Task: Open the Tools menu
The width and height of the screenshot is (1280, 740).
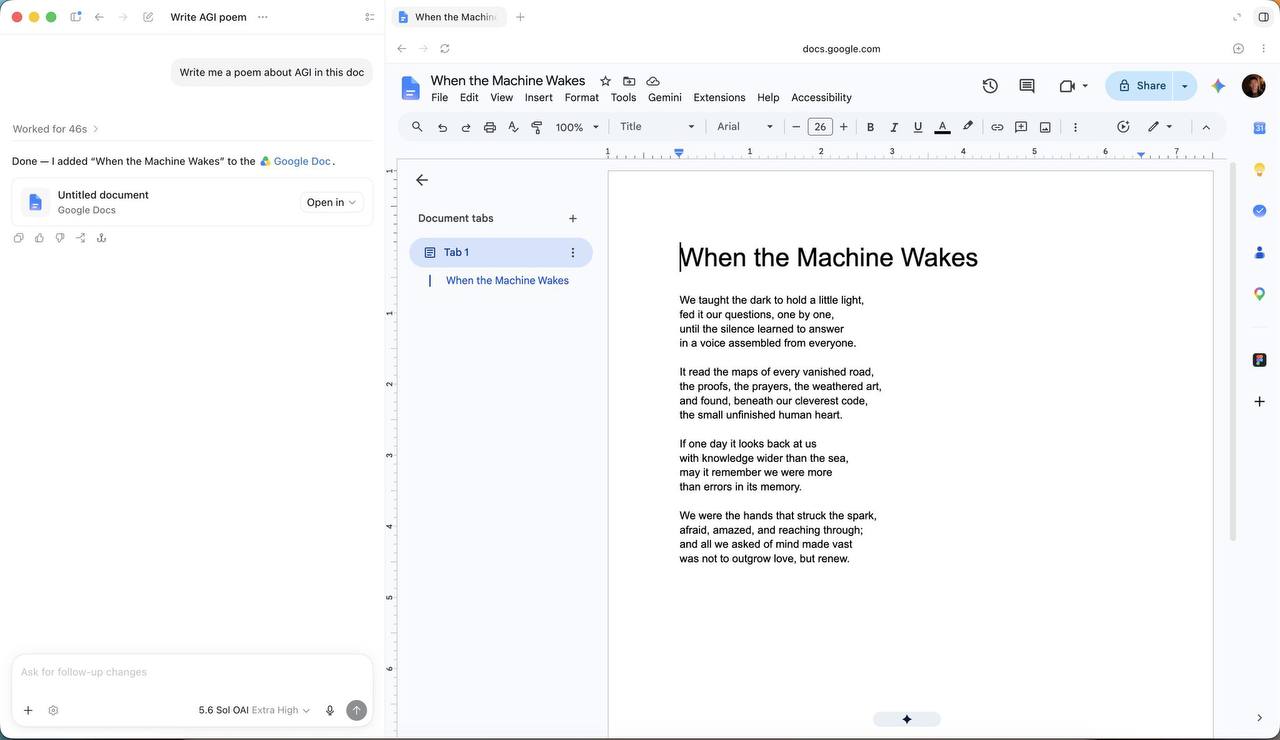Action: click(623, 98)
